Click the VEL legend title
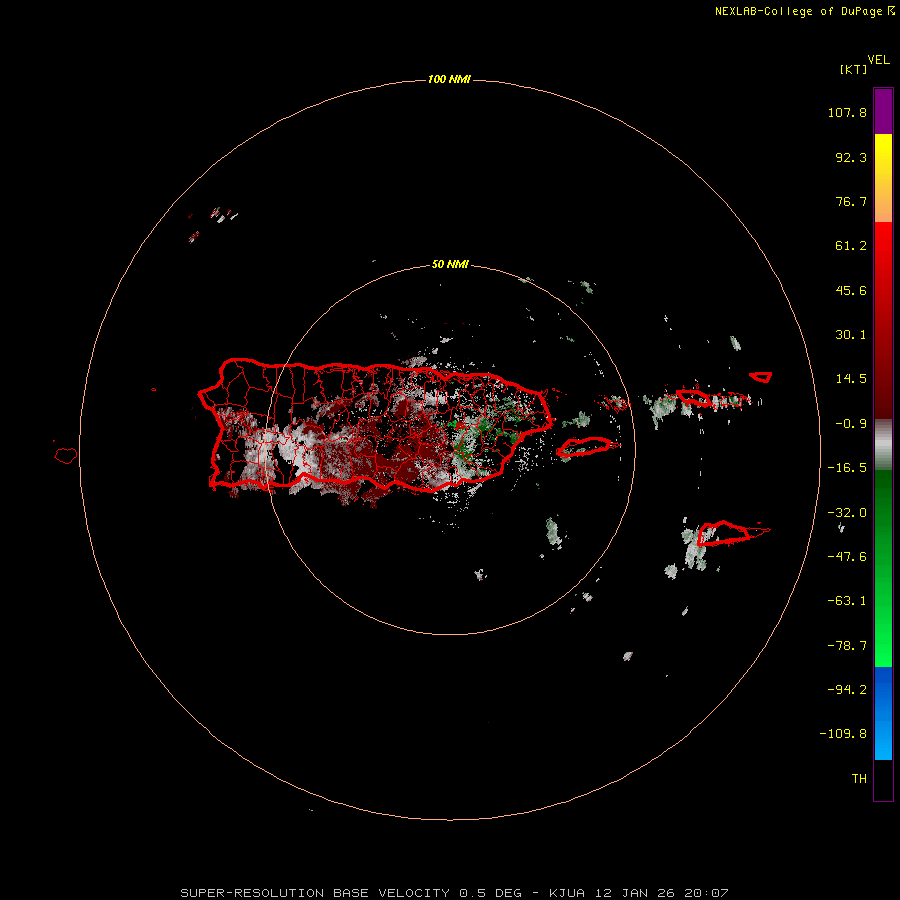 (x=879, y=60)
